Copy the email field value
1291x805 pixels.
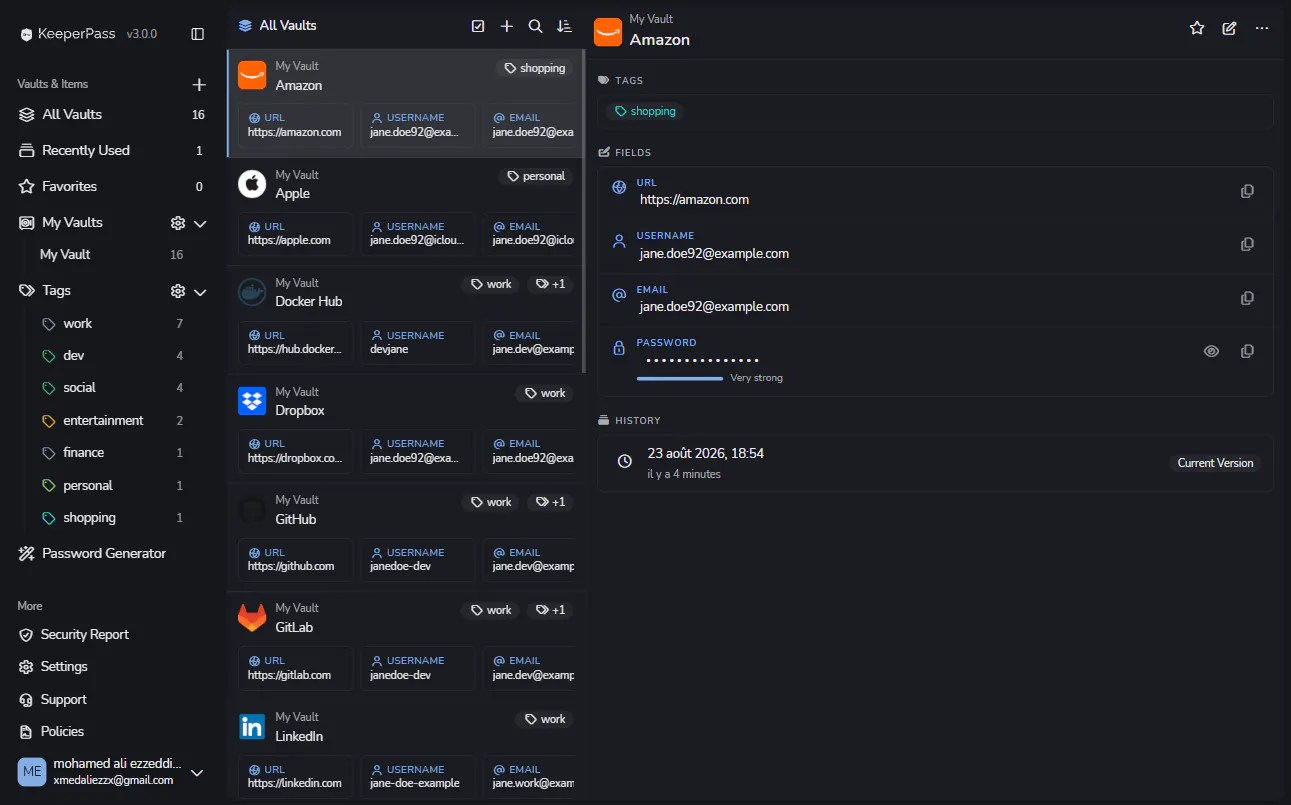[1247, 298]
